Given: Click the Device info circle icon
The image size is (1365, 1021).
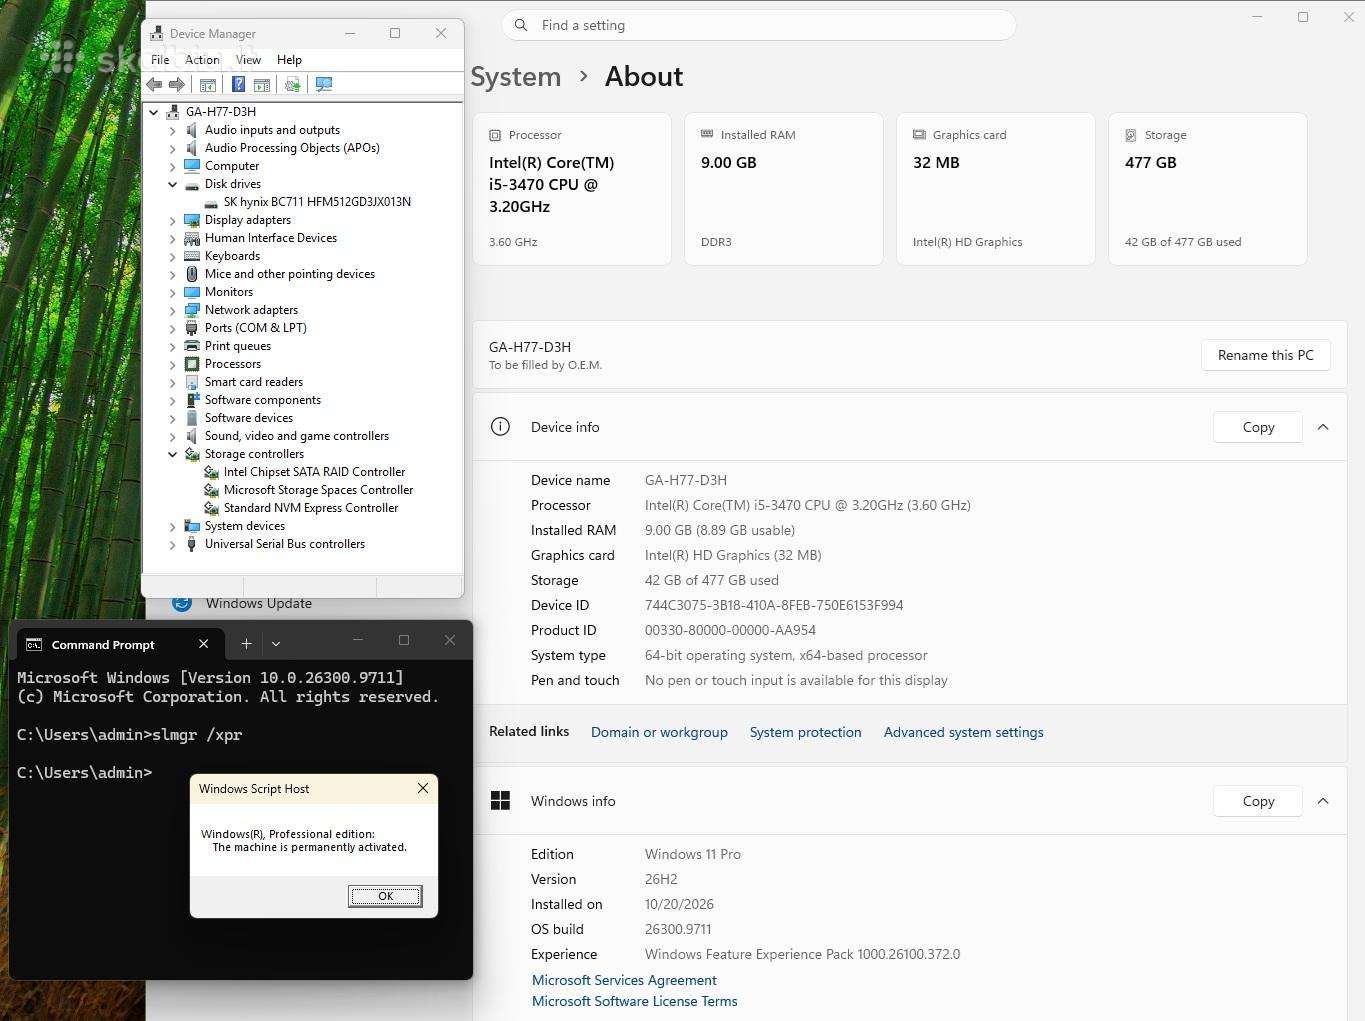Looking at the screenshot, I should pos(500,427).
